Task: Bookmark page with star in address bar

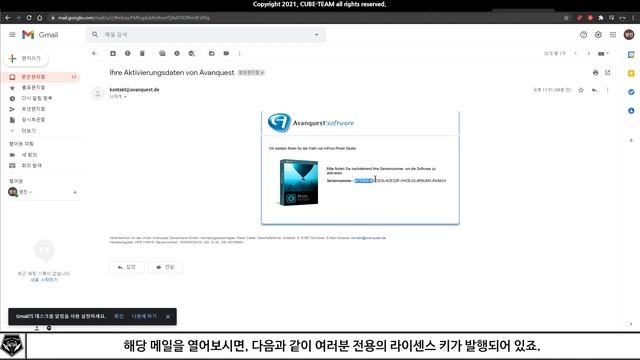Action: pos(566,18)
